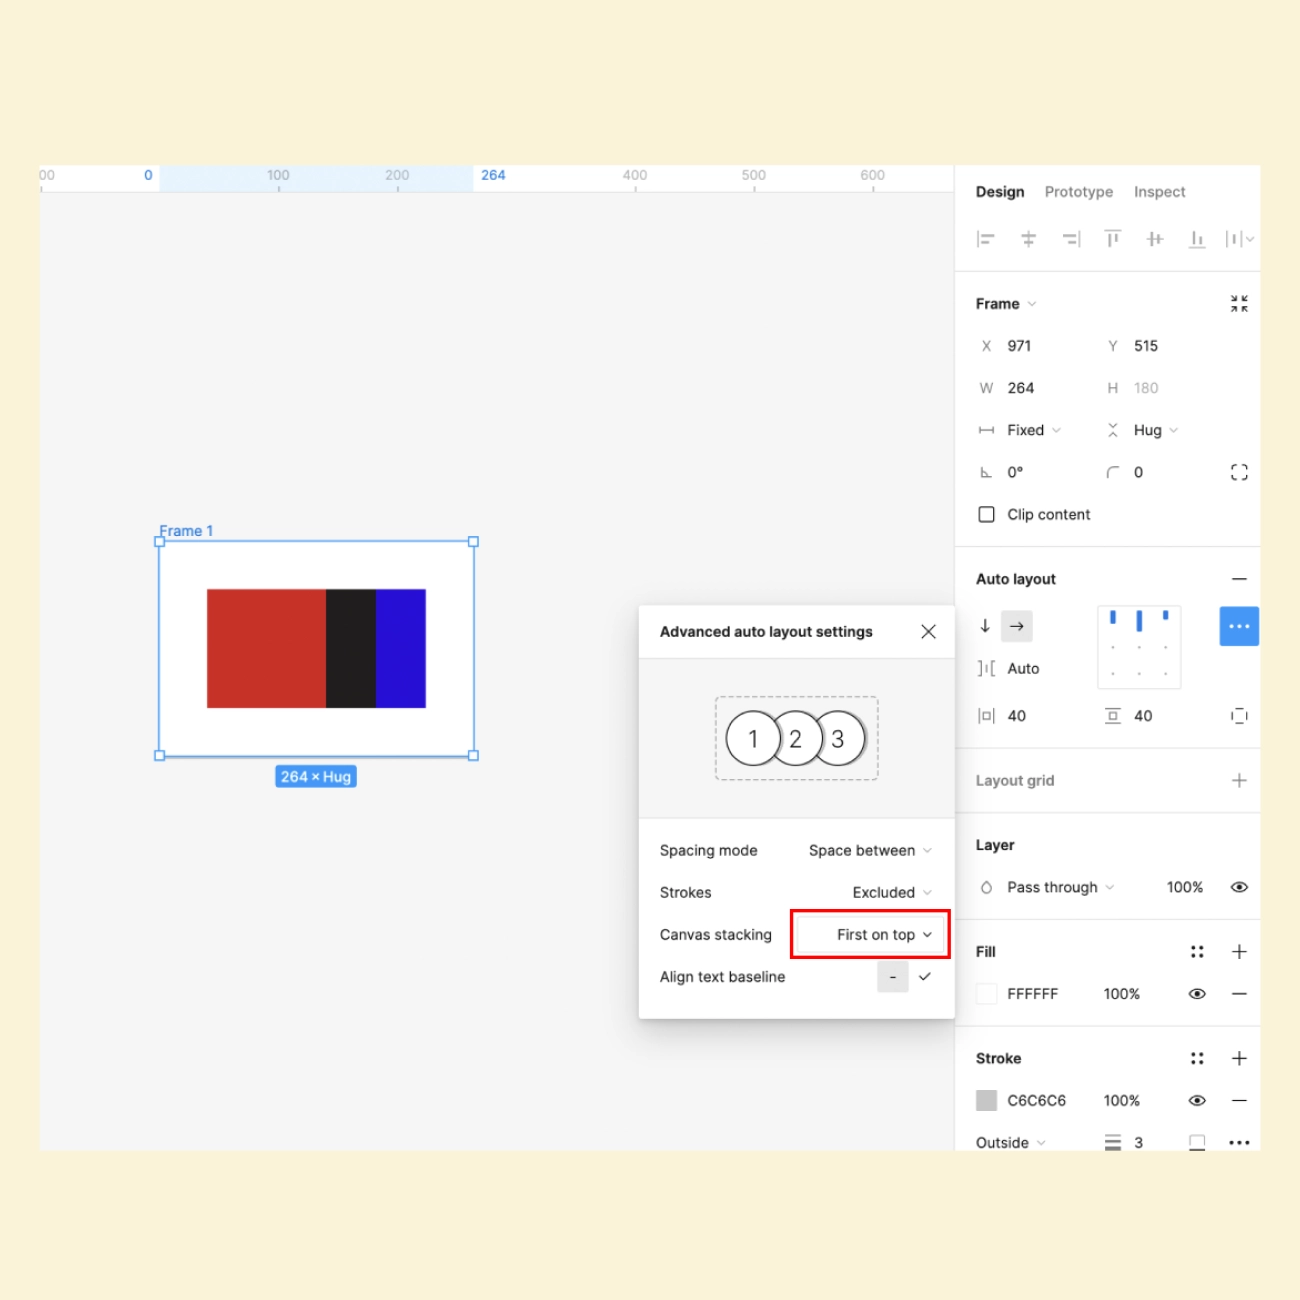Align selection to bottom

(x=1197, y=239)
